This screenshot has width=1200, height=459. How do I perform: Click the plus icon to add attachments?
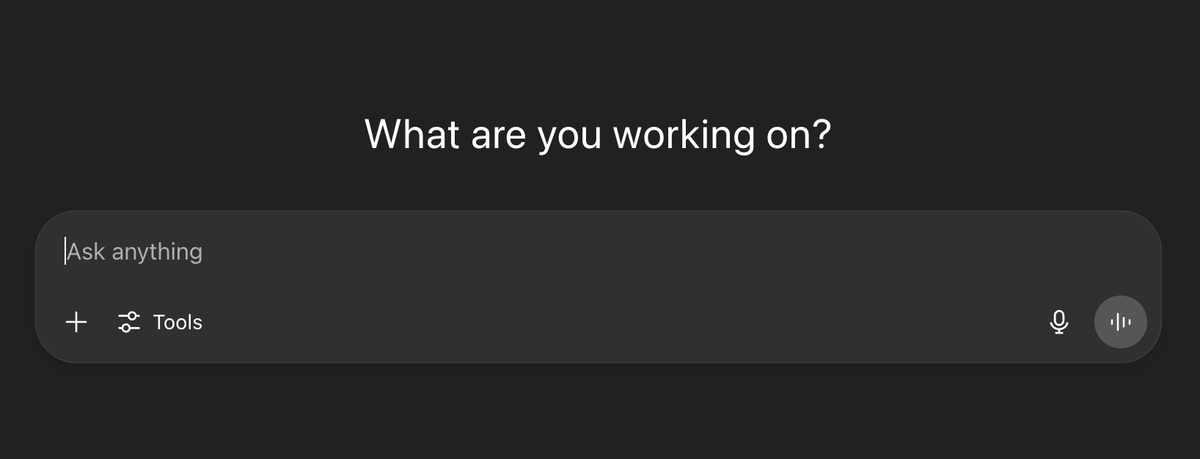[76, 322]
